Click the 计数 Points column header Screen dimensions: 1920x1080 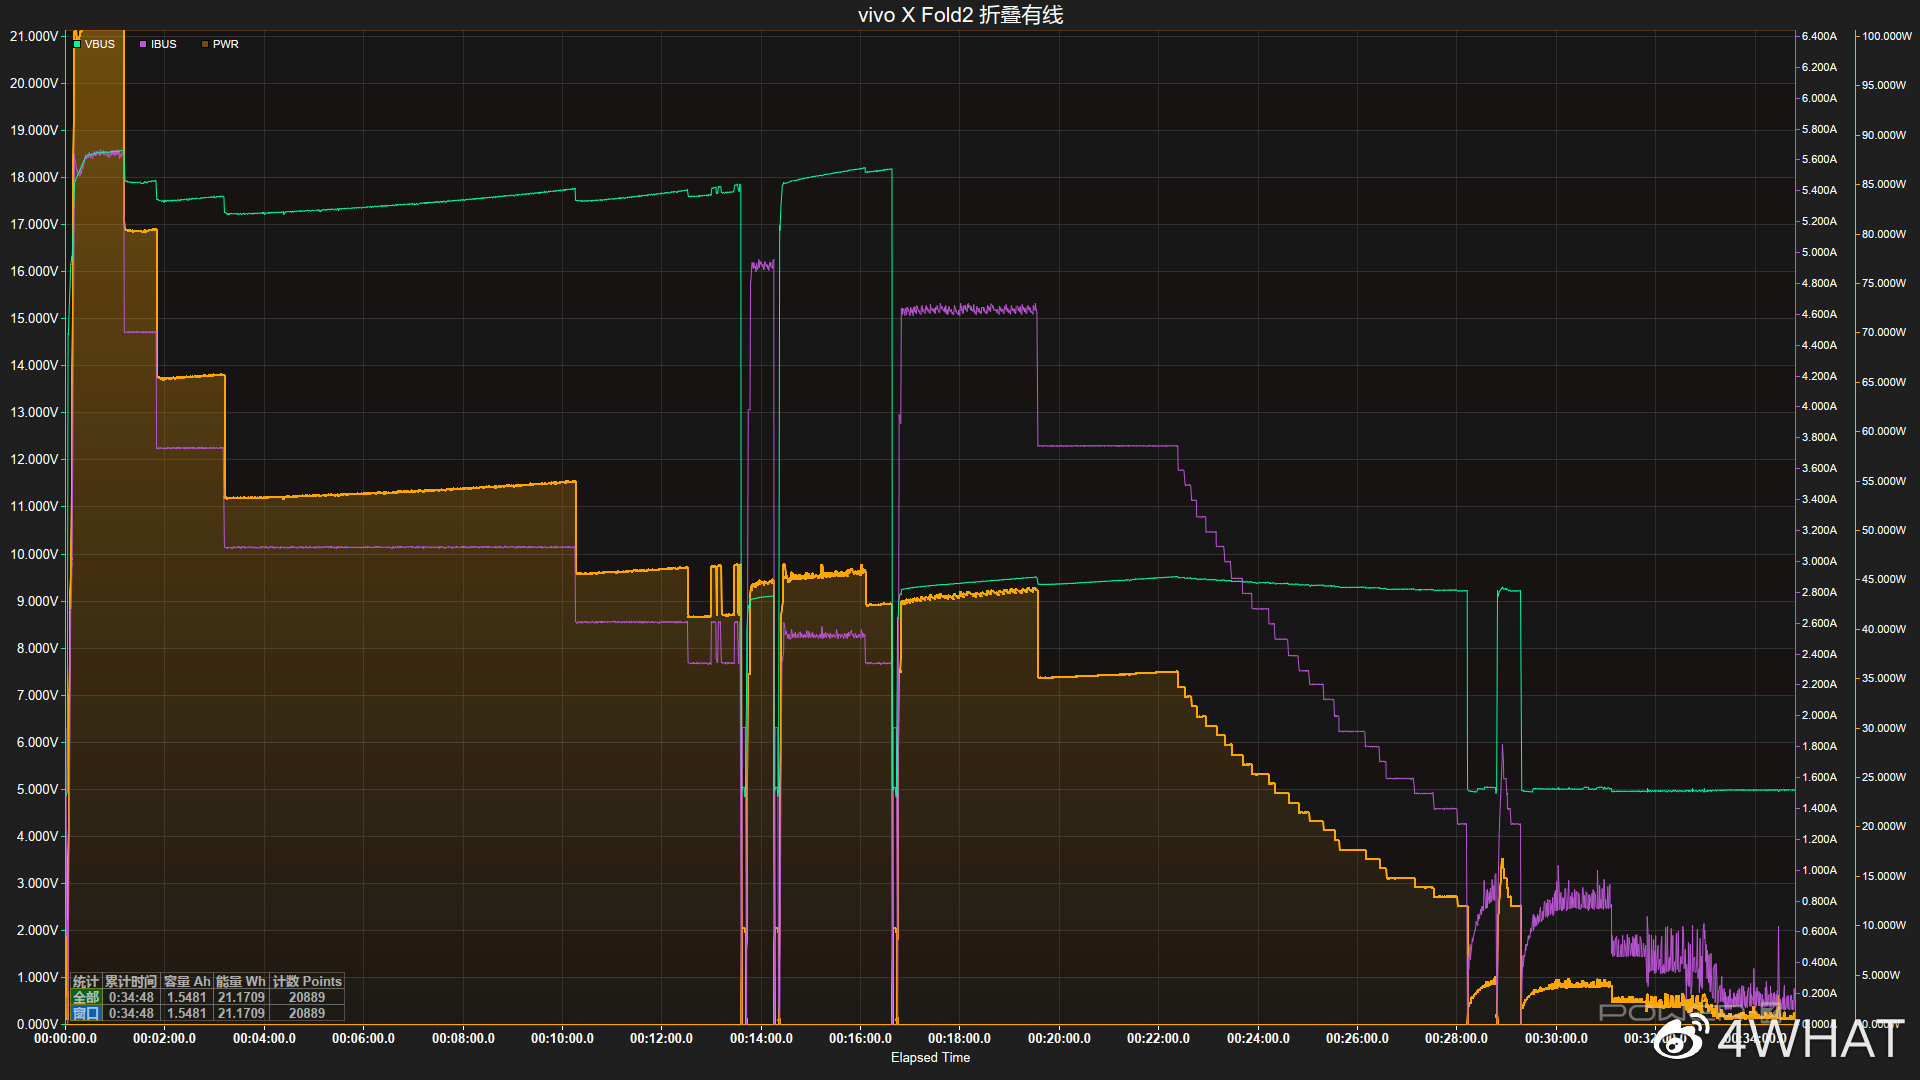coord(307,981)
